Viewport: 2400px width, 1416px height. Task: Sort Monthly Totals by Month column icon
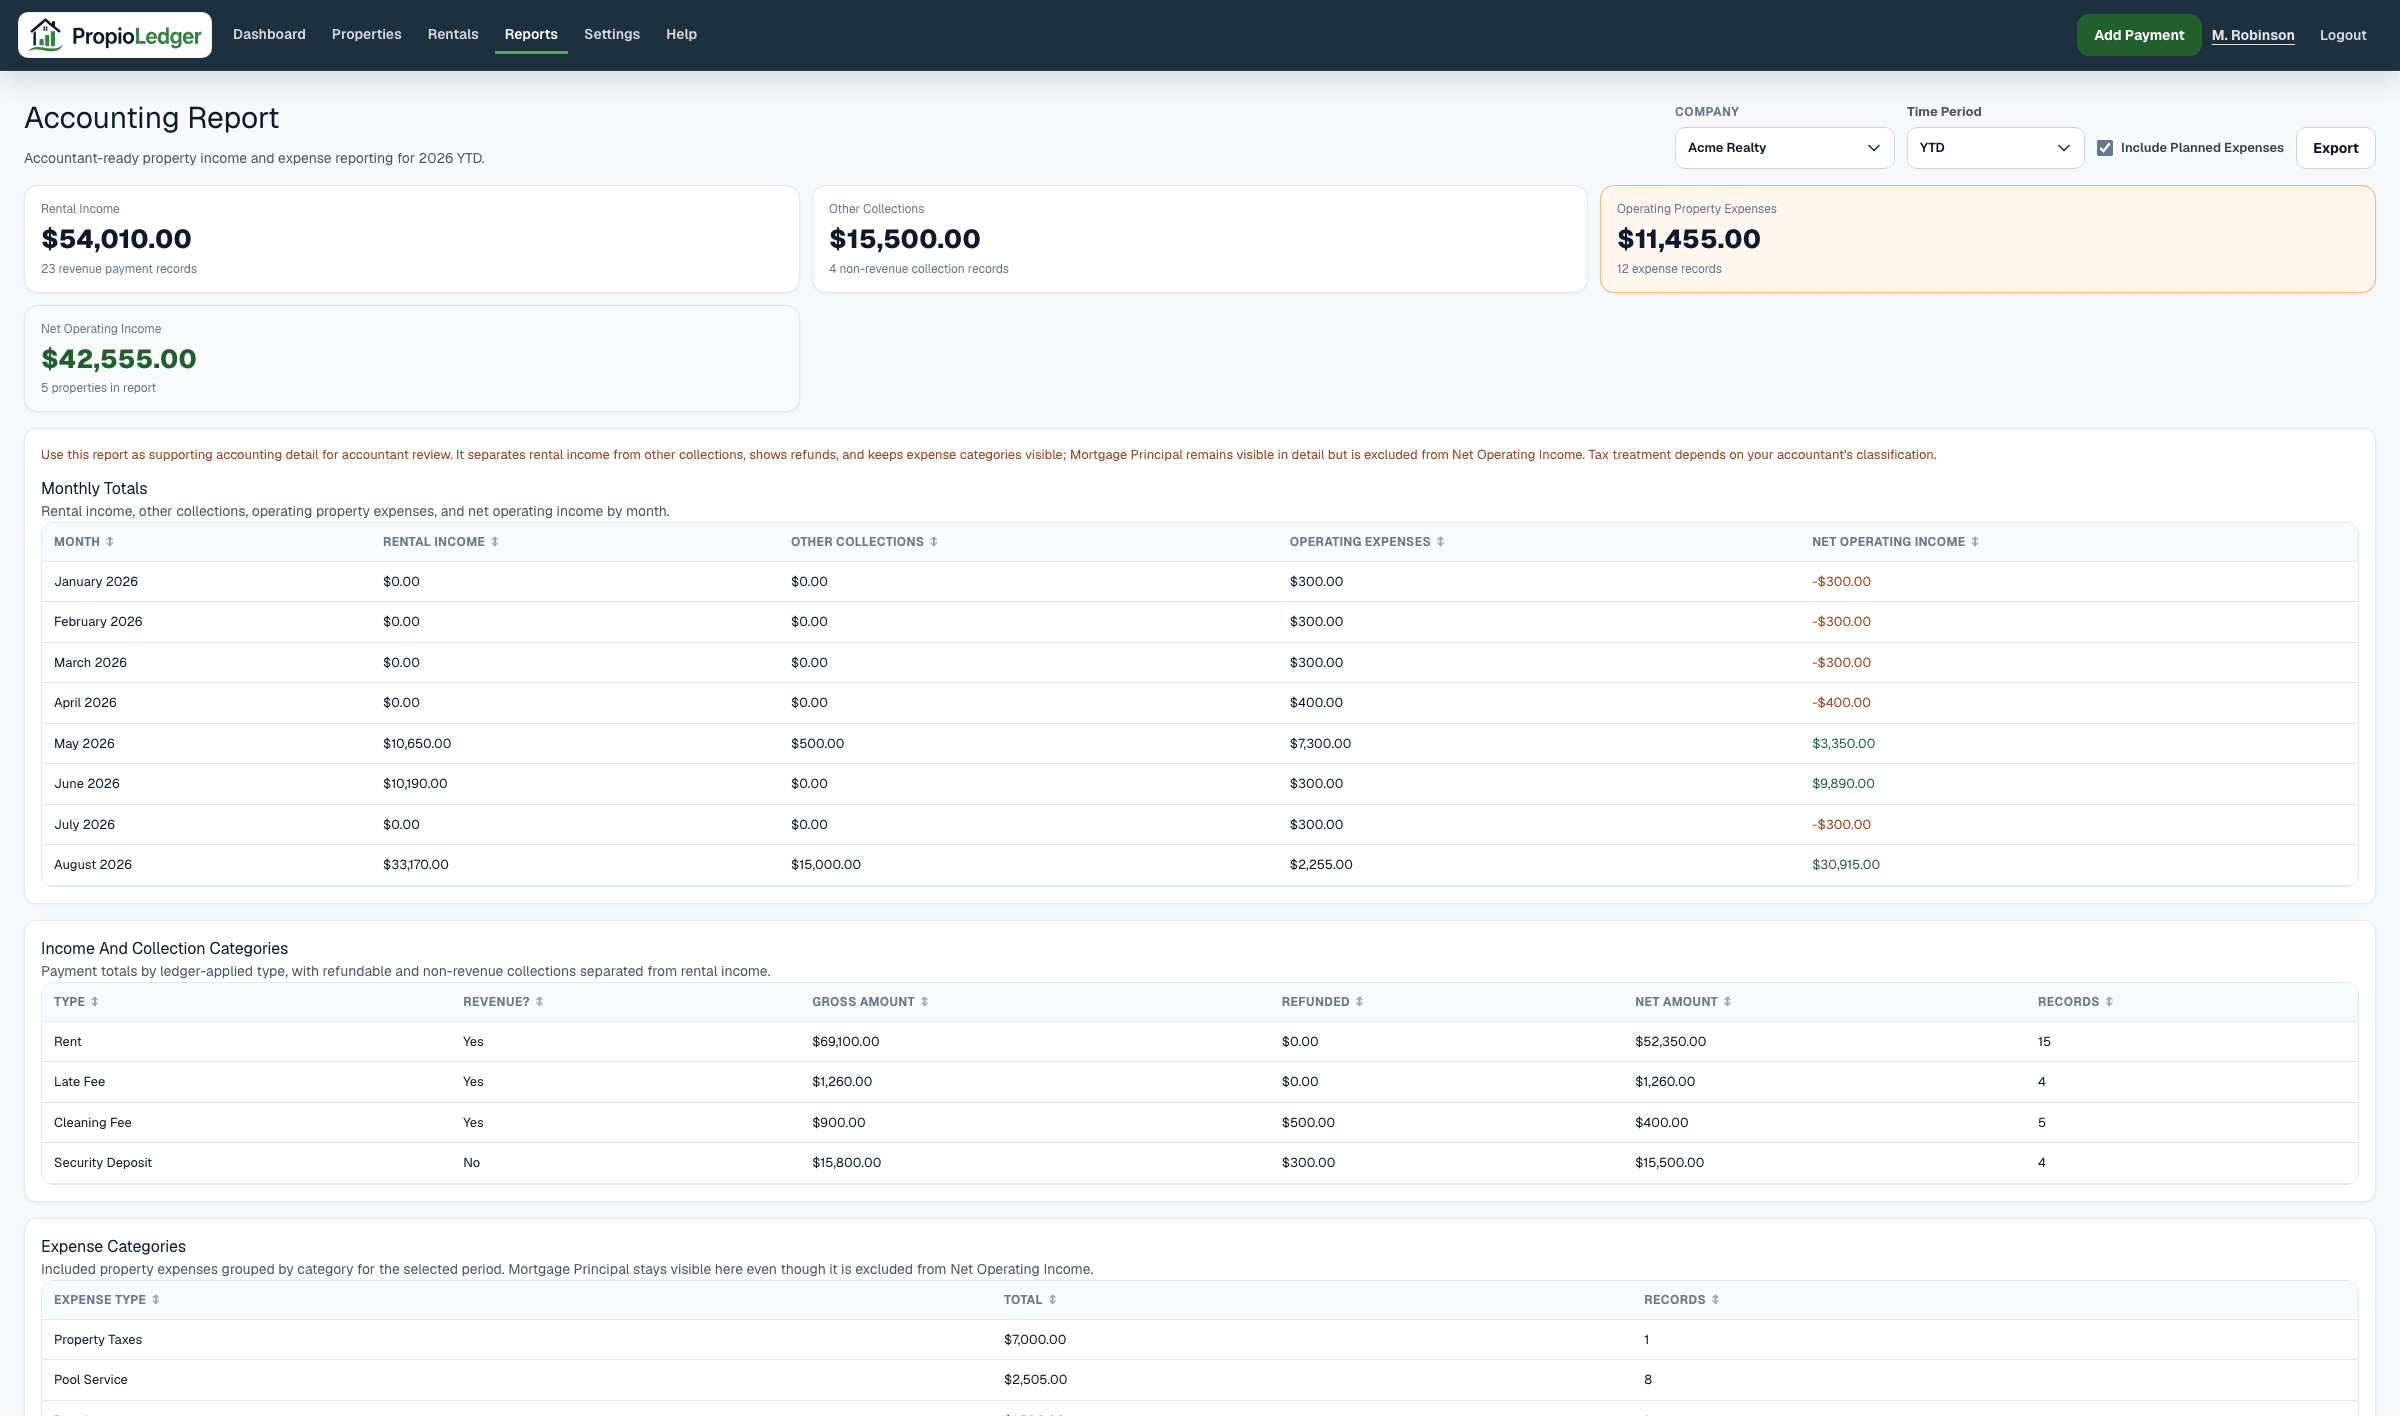click(x=110, y=542)
